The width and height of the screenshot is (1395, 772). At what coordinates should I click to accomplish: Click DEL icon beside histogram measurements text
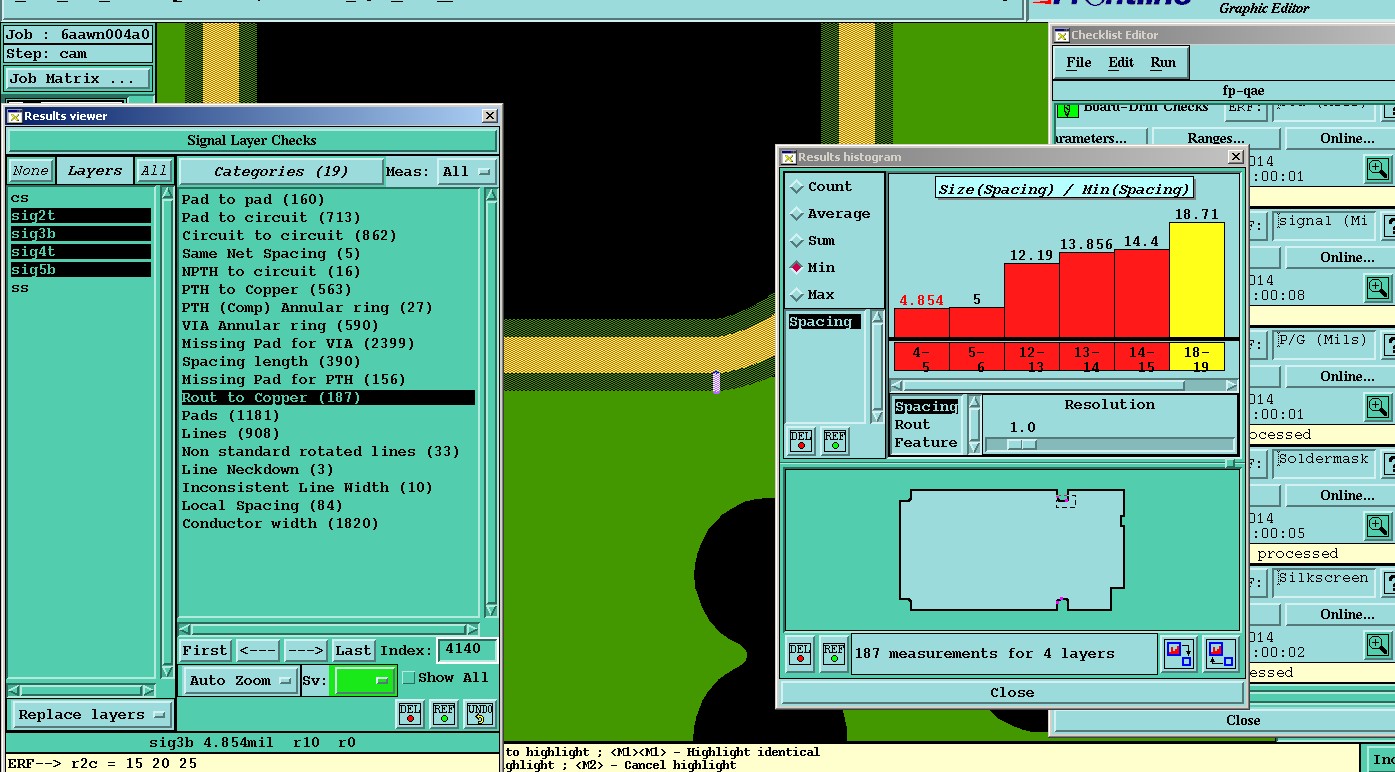800,654
